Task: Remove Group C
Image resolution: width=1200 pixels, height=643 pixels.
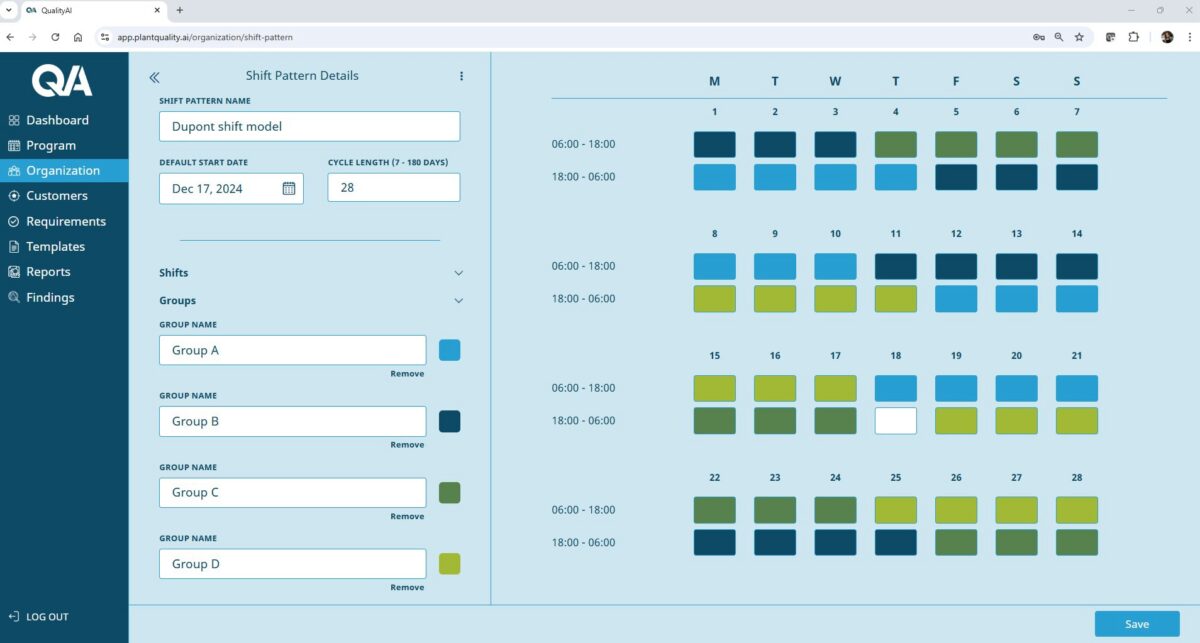Action: coord(407,516)
